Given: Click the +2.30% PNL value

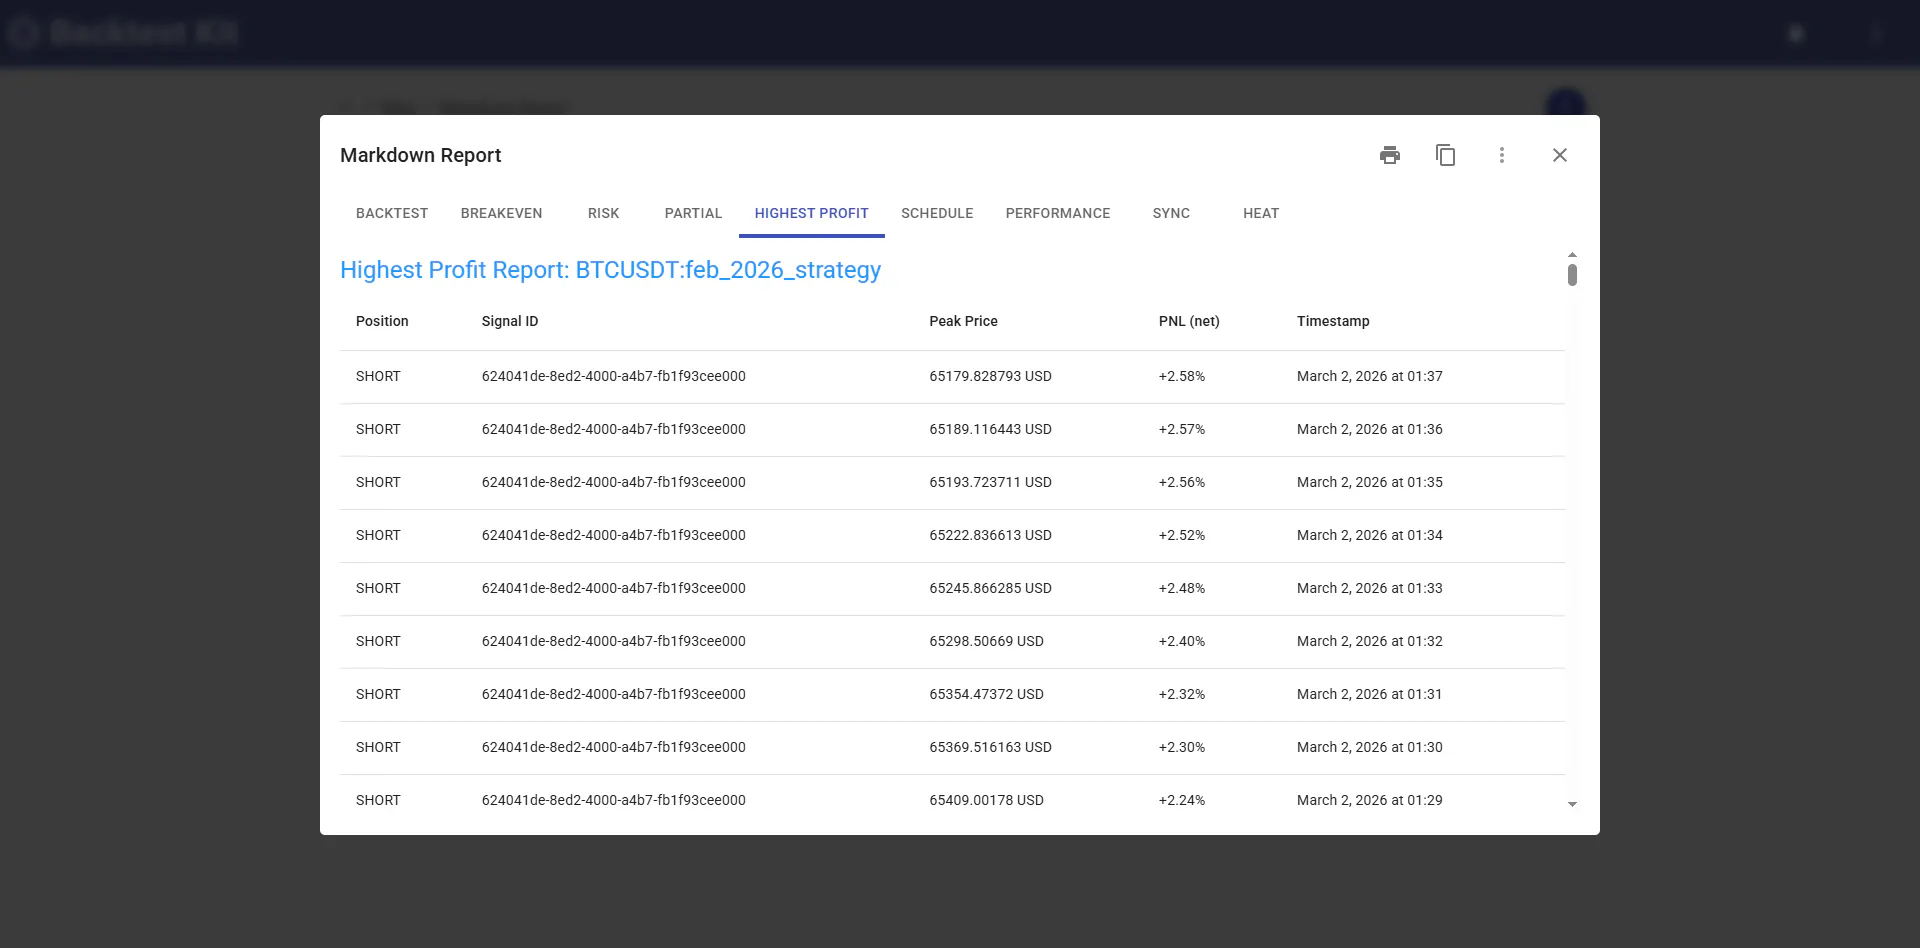Looking at the screenshot, I should [x=1182, y=747].
